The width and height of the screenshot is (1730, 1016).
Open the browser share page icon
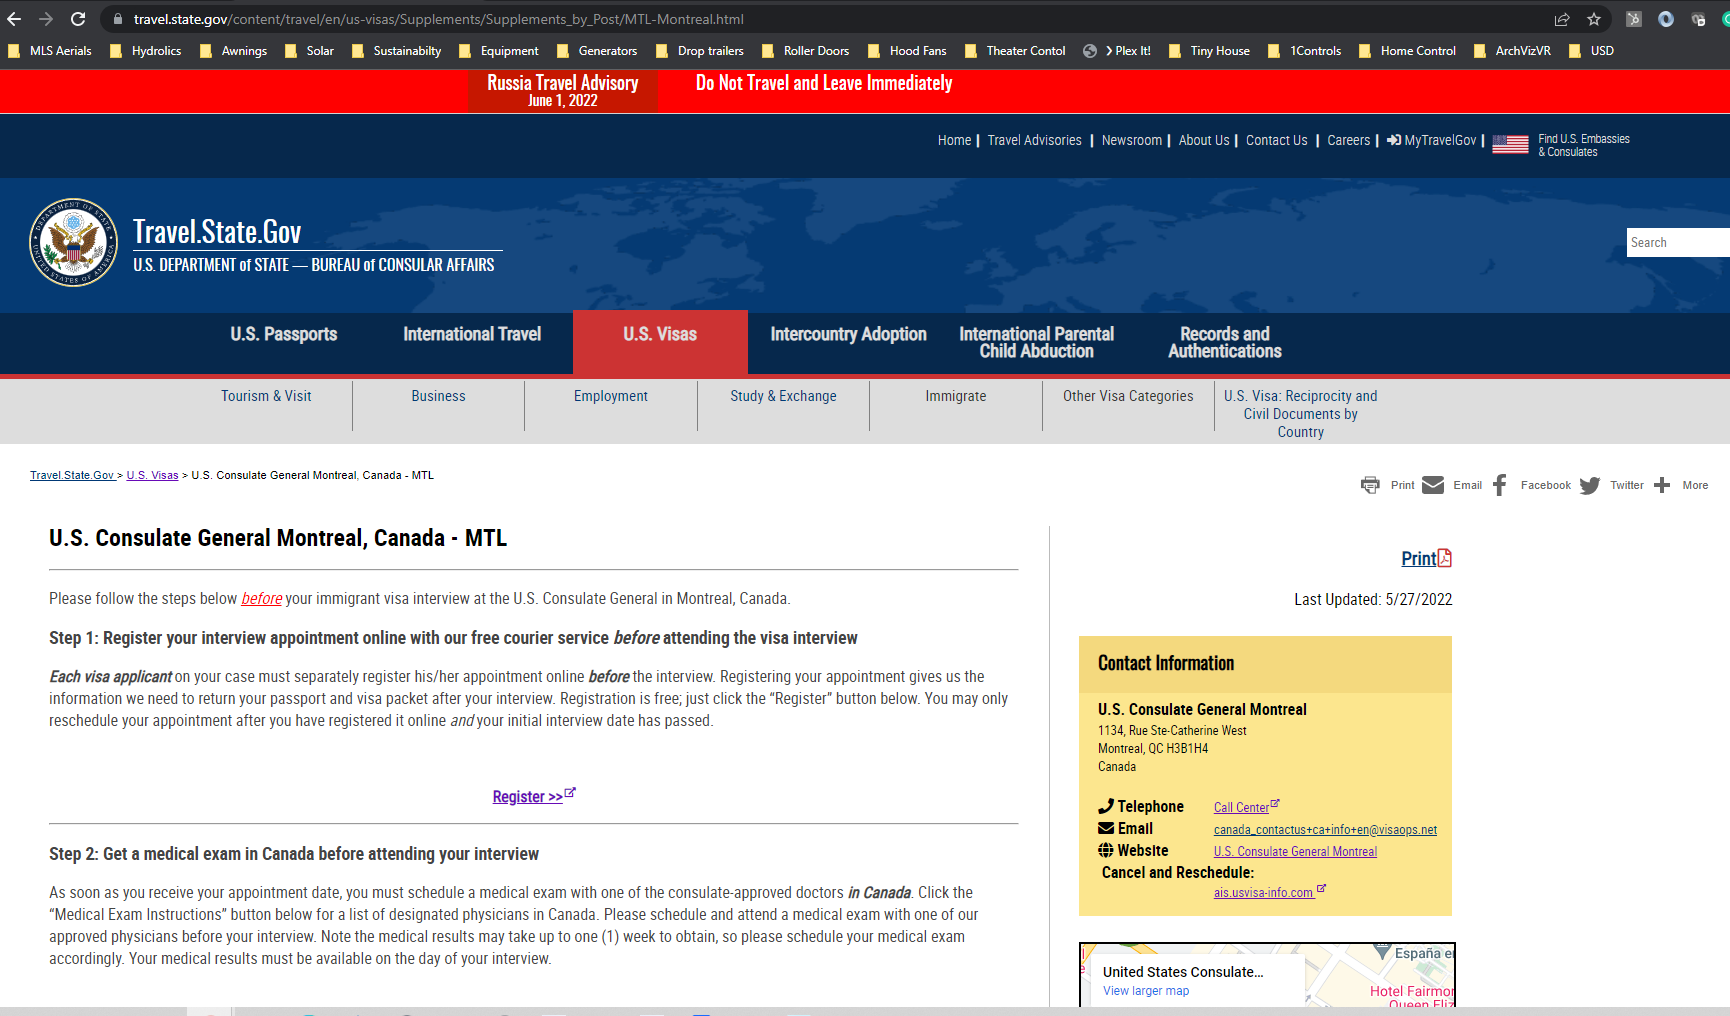tap(1562, 19)
